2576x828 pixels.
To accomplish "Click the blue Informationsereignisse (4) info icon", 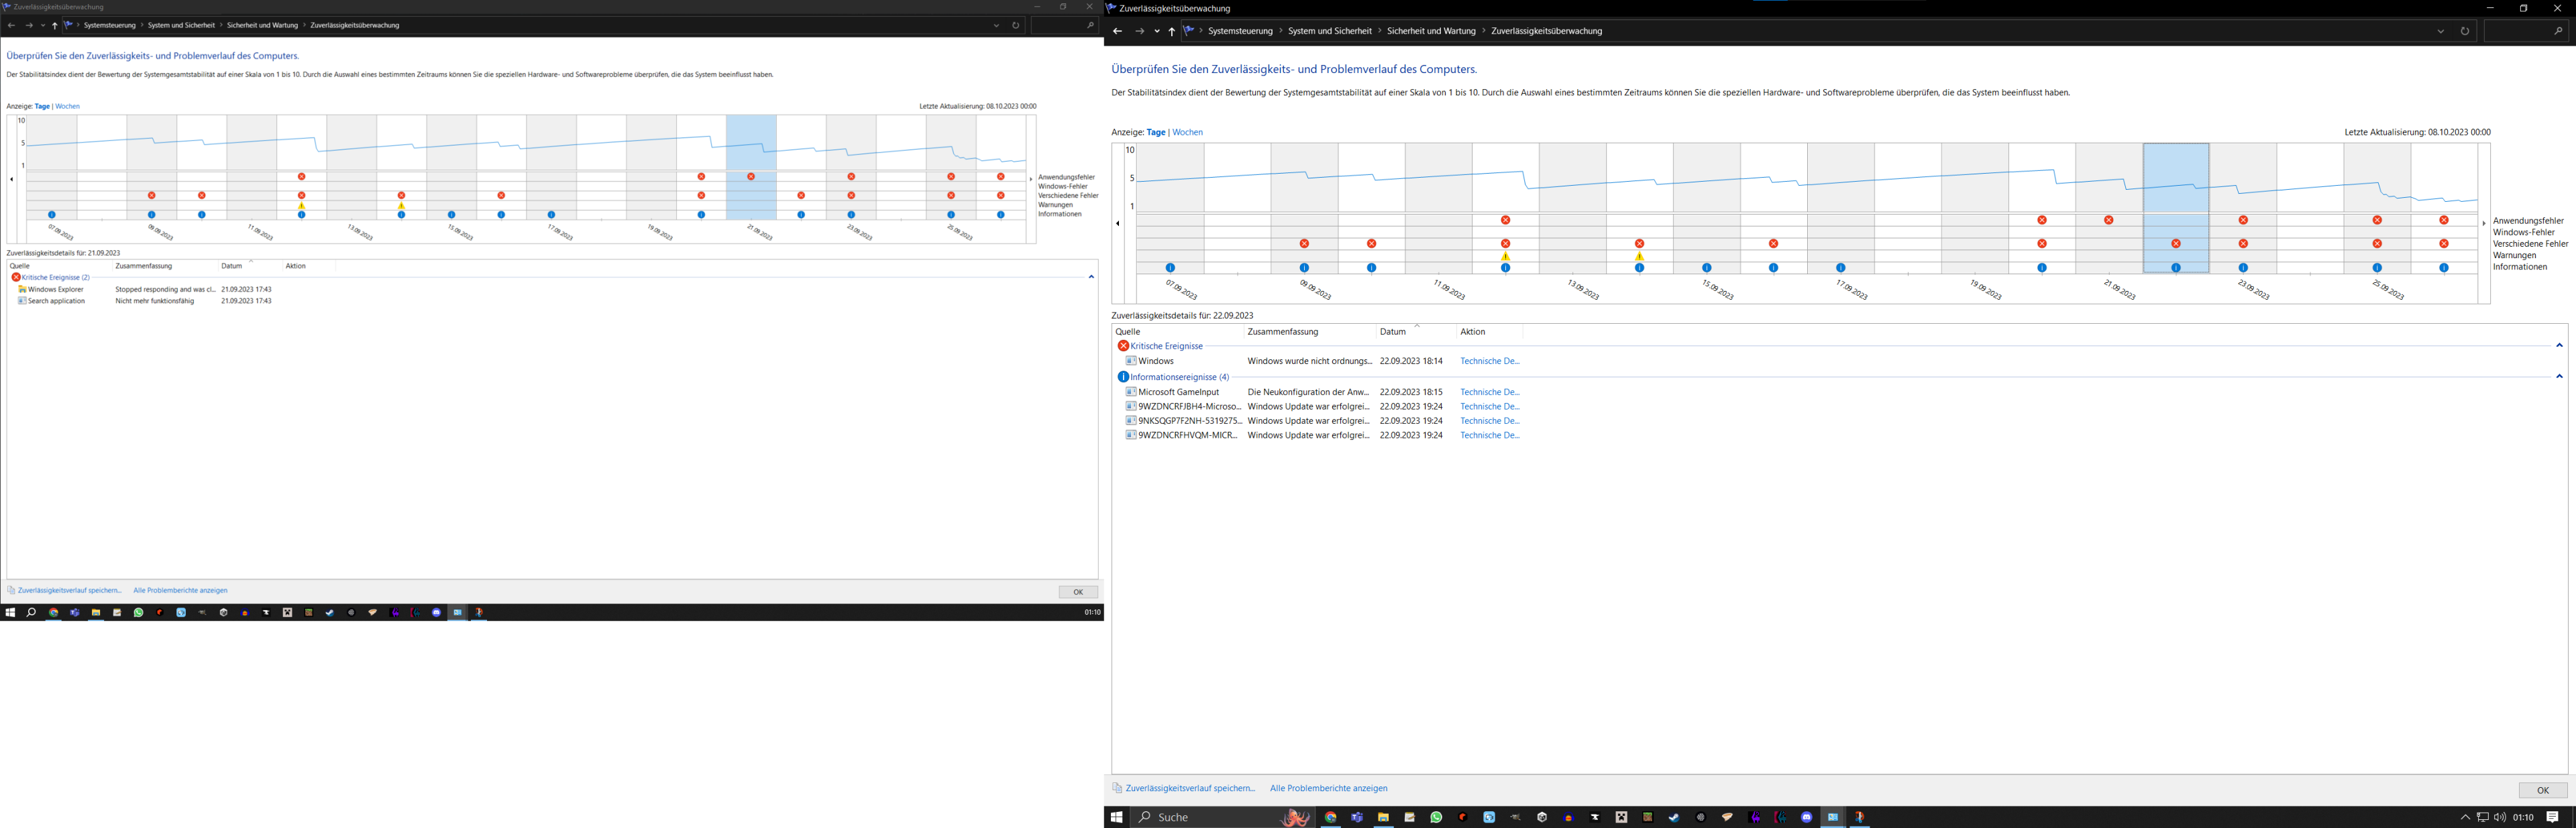I will pyautogui.click(x=1123, y=377).
